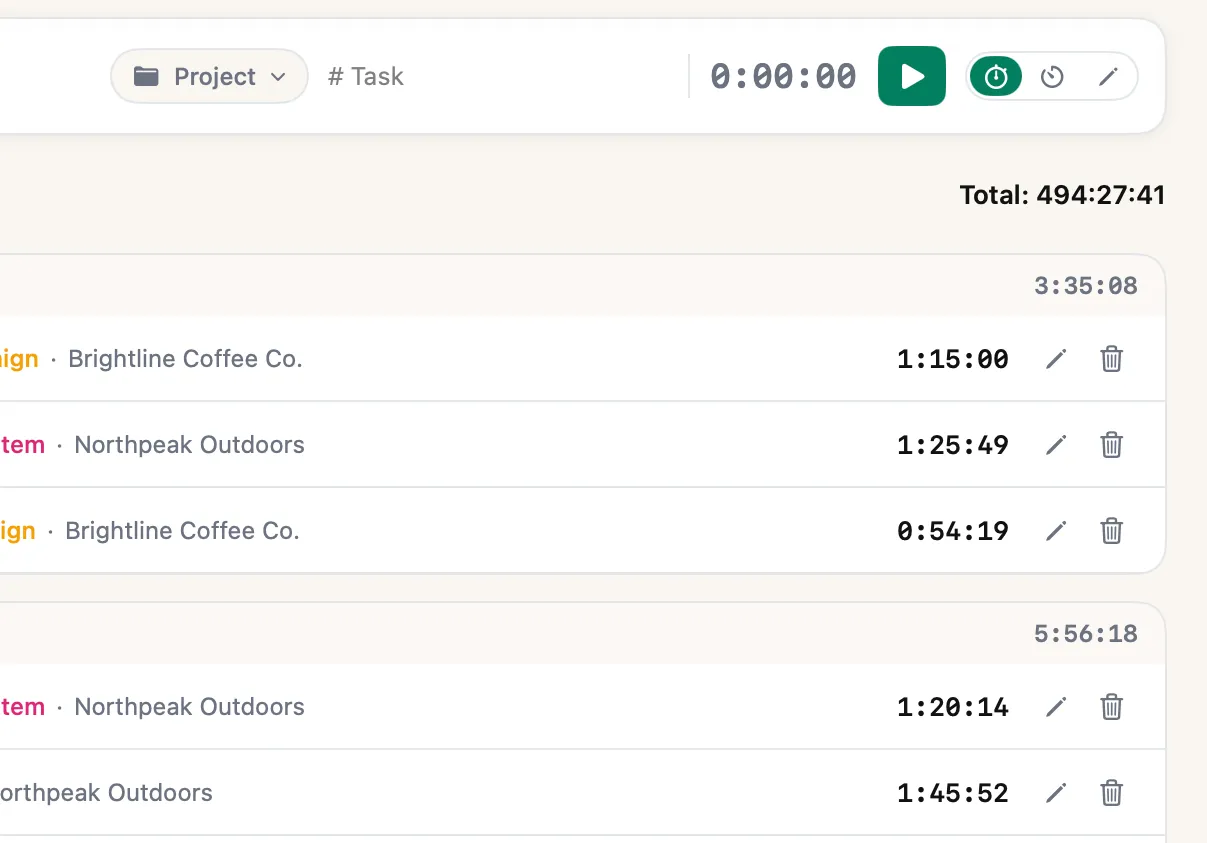
Task: Edit the 0:54:19 Brightline Coffee Co. entry
Action: coord(1056,531)
